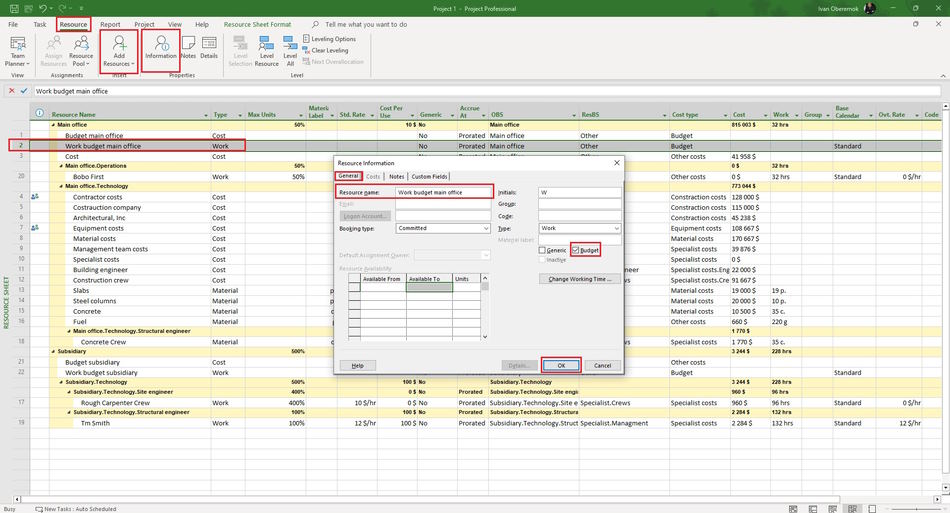Open the Cost type column filter dropdown
The image size is (950, 513).
725,115
